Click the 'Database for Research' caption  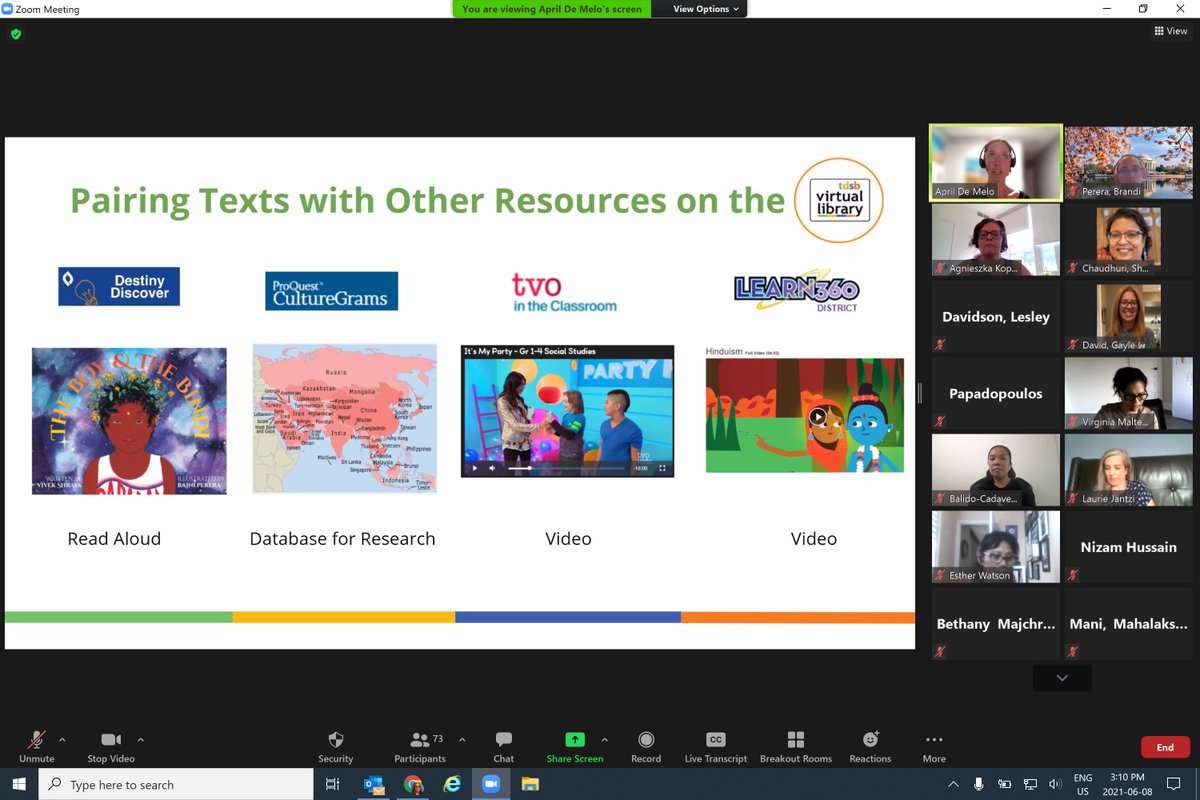[342, 538]
